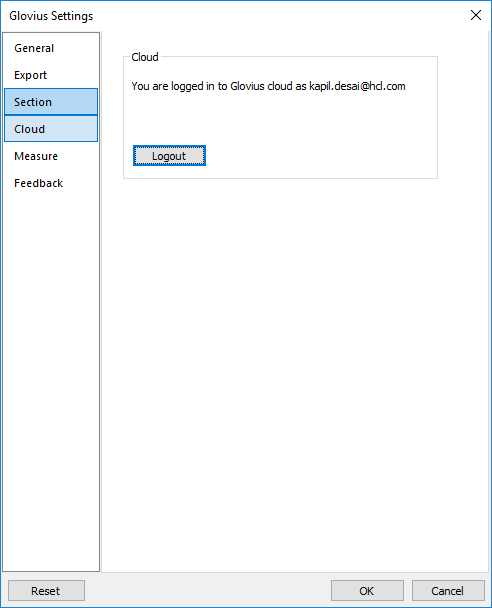Switch to the Export settings page
The image size is (492, 608).
pos(51,75)
